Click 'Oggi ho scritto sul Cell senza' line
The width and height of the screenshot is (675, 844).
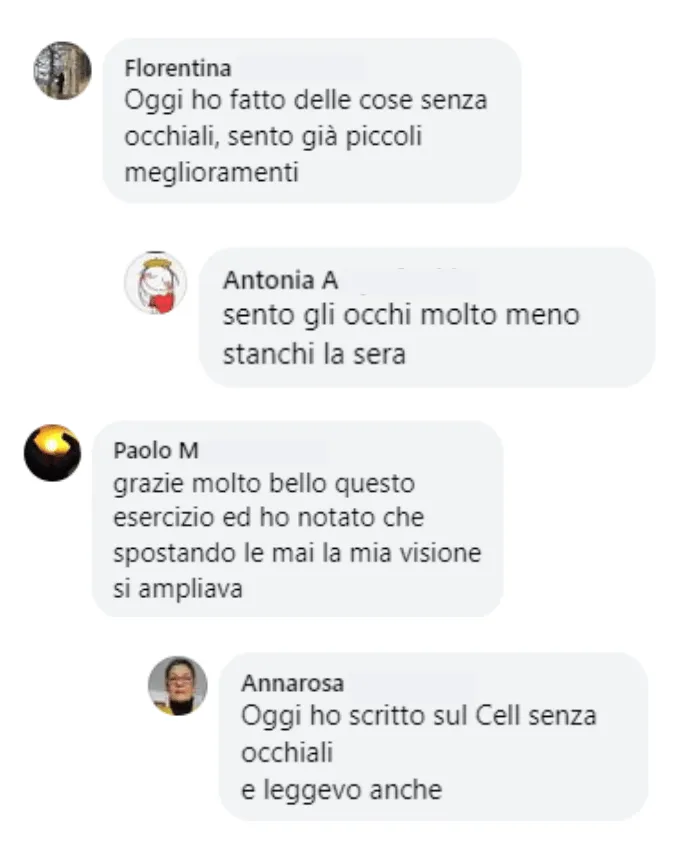tap(419, 716)
